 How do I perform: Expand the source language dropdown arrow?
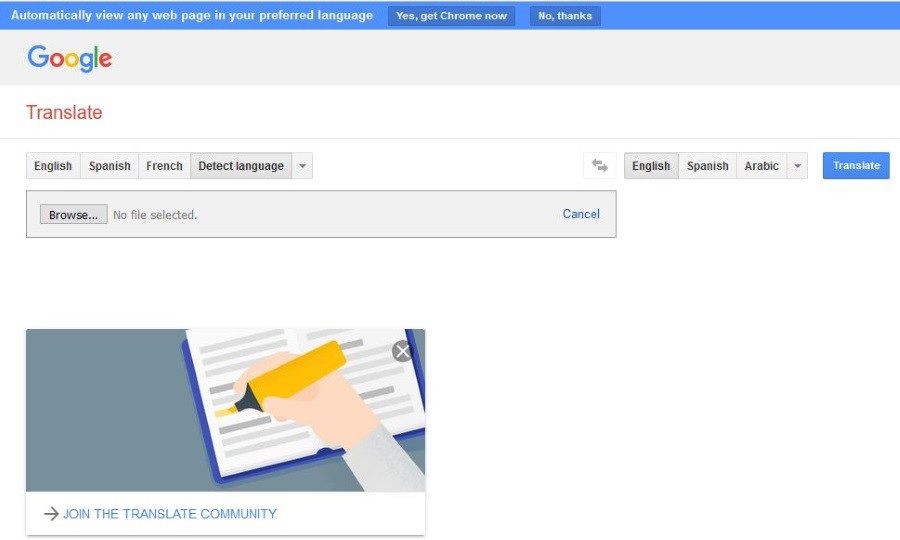302,166
